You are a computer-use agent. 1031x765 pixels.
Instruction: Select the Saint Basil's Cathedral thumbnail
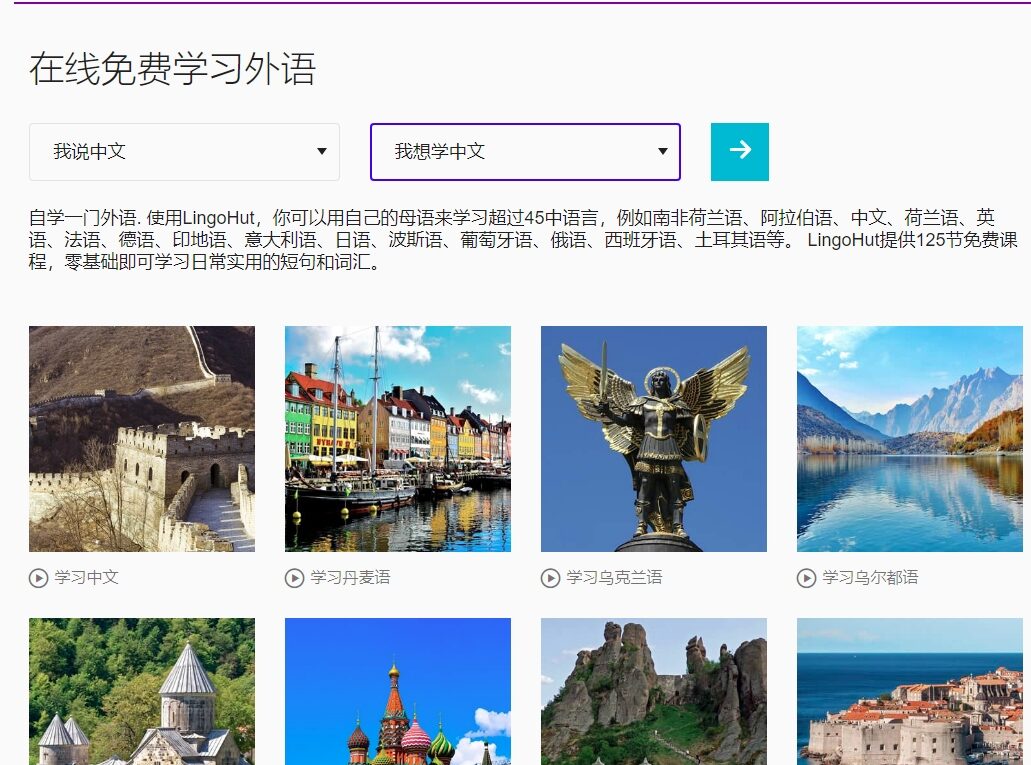click(398, 691)
